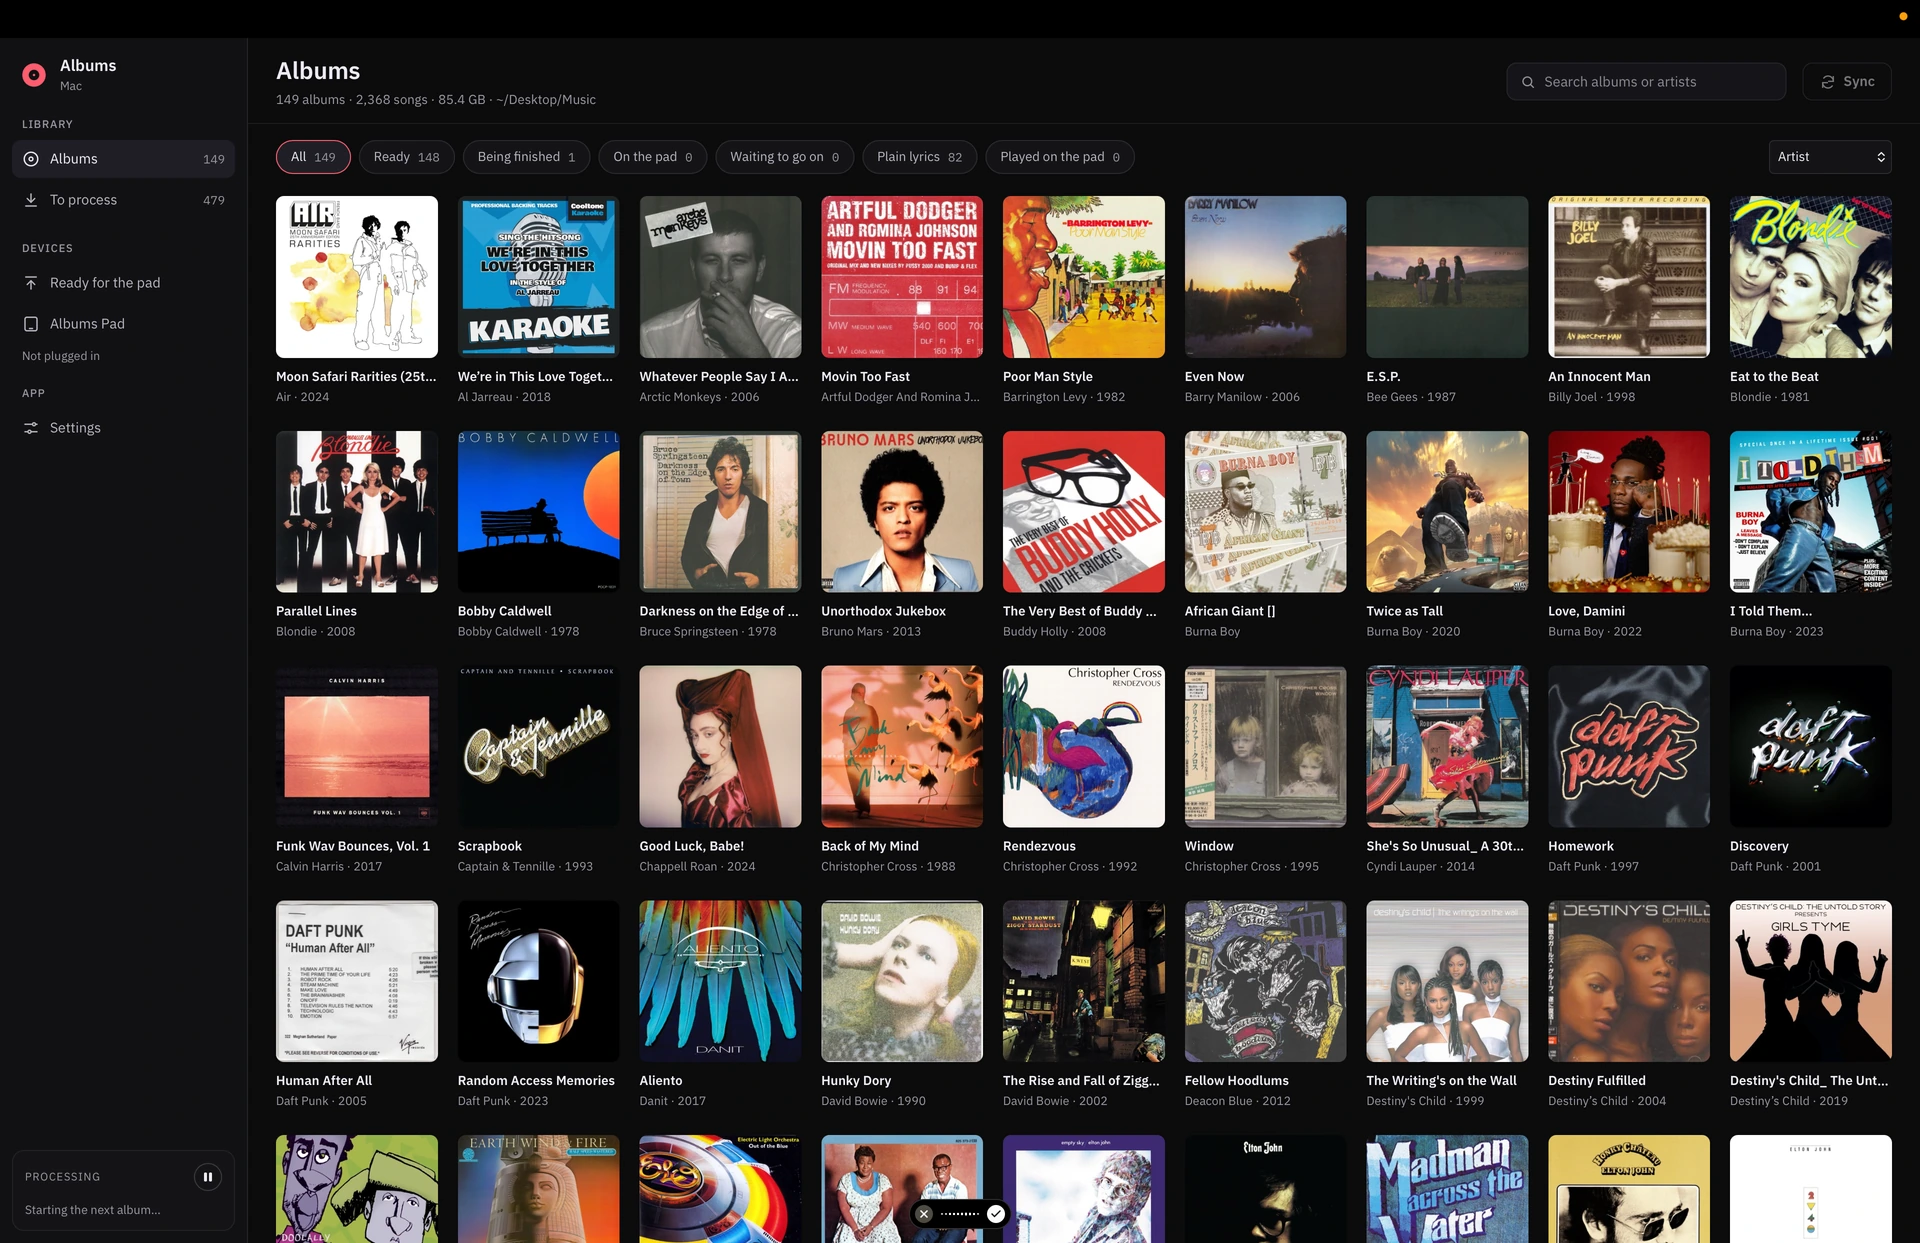Show albums Being finished

coord(526,157)
